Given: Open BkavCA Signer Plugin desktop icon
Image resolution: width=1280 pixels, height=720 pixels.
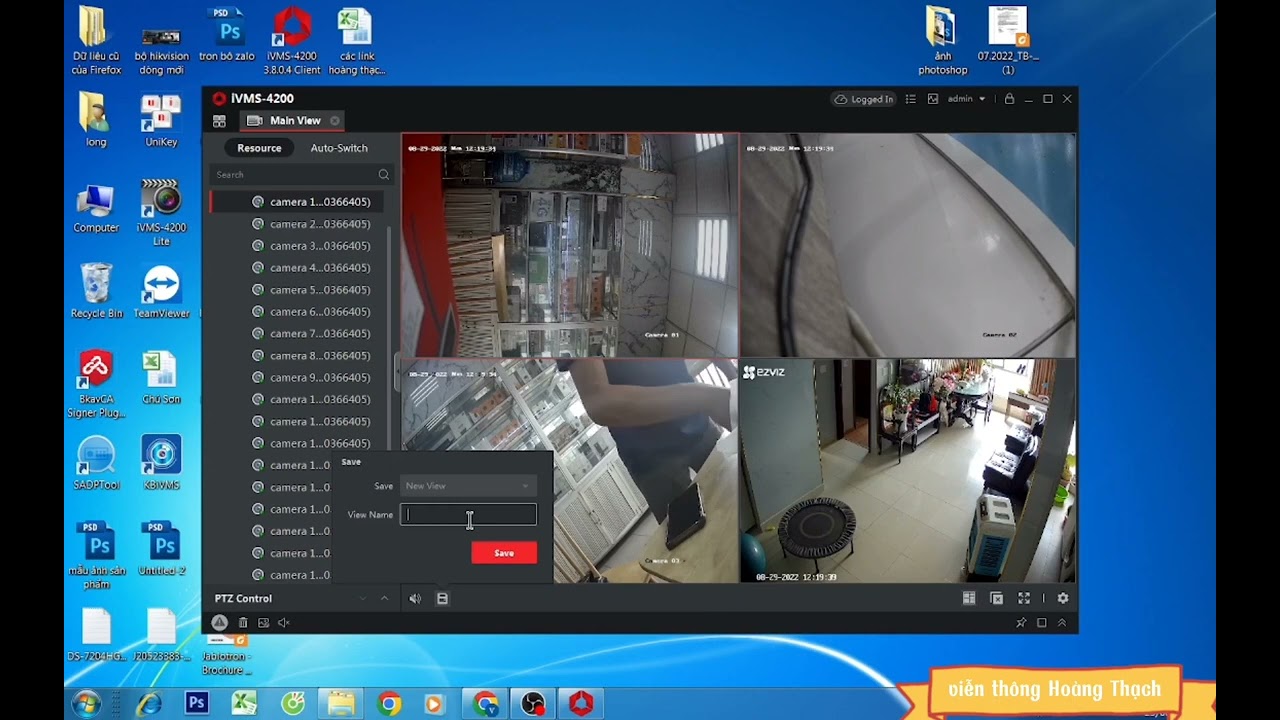Looking at the screenshot, I should (96, 385).
